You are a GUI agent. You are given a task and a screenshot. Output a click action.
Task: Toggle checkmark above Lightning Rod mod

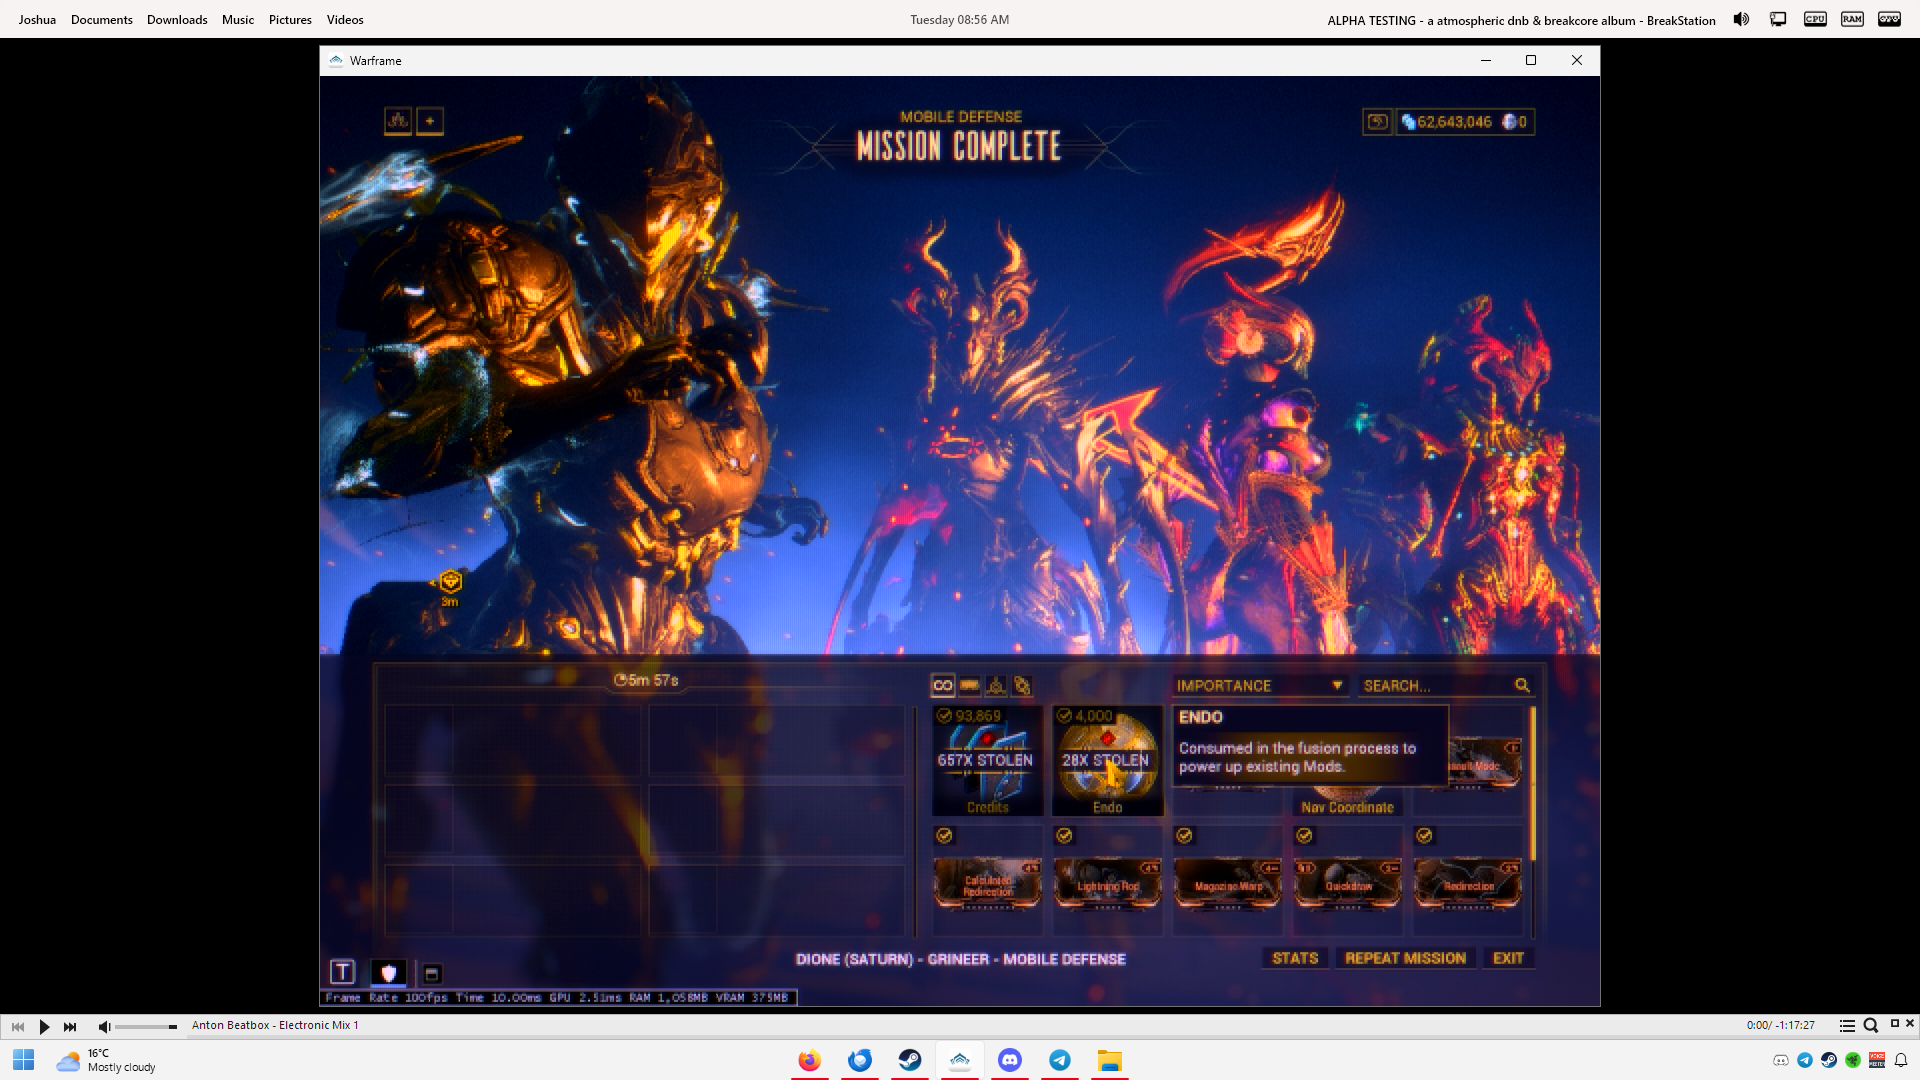tap(1064, 835)
